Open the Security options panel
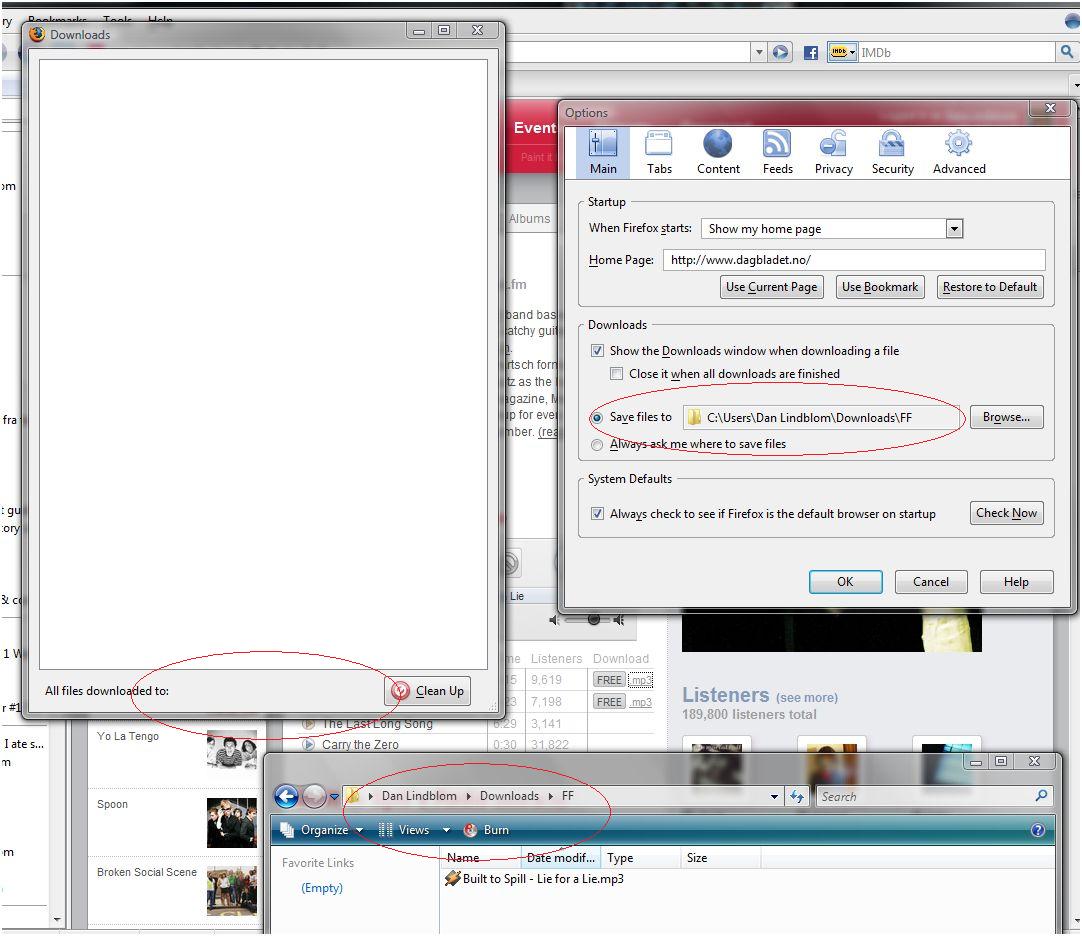 point(892,153)
